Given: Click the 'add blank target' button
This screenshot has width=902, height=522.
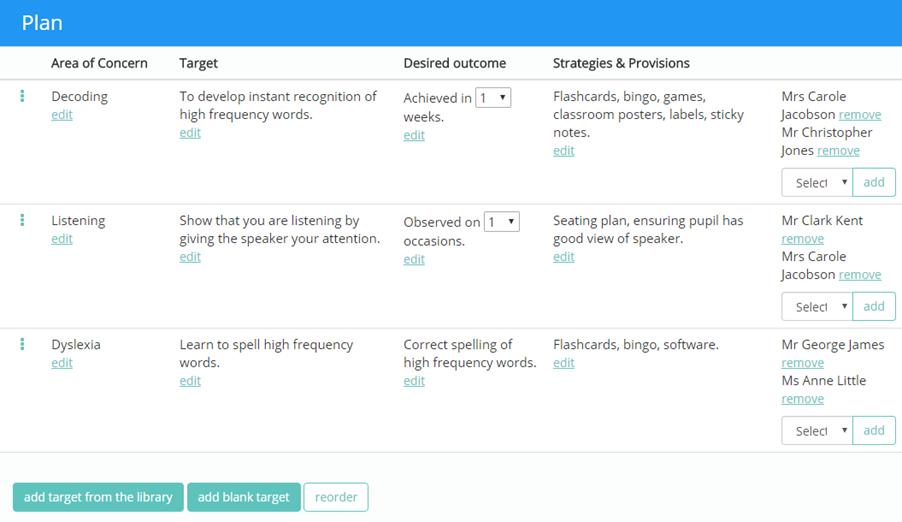Looking at the screenshot, I should coord(244,497).
